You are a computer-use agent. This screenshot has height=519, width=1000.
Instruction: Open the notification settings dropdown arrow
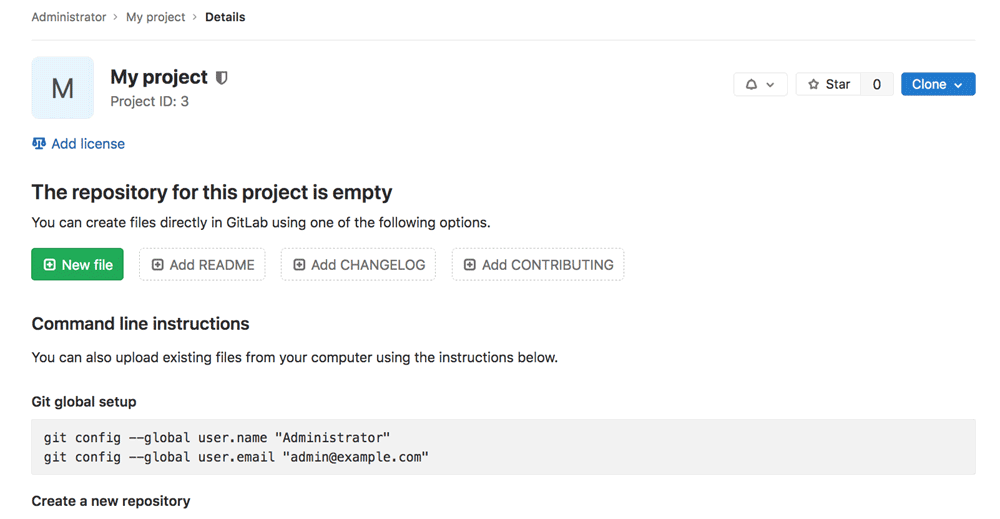tap(770, 85)
